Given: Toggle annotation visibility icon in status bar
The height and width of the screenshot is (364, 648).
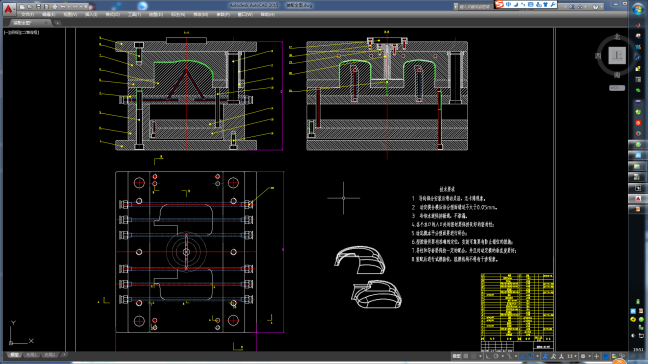Looking at the screenshot, I should pos(545,356).
